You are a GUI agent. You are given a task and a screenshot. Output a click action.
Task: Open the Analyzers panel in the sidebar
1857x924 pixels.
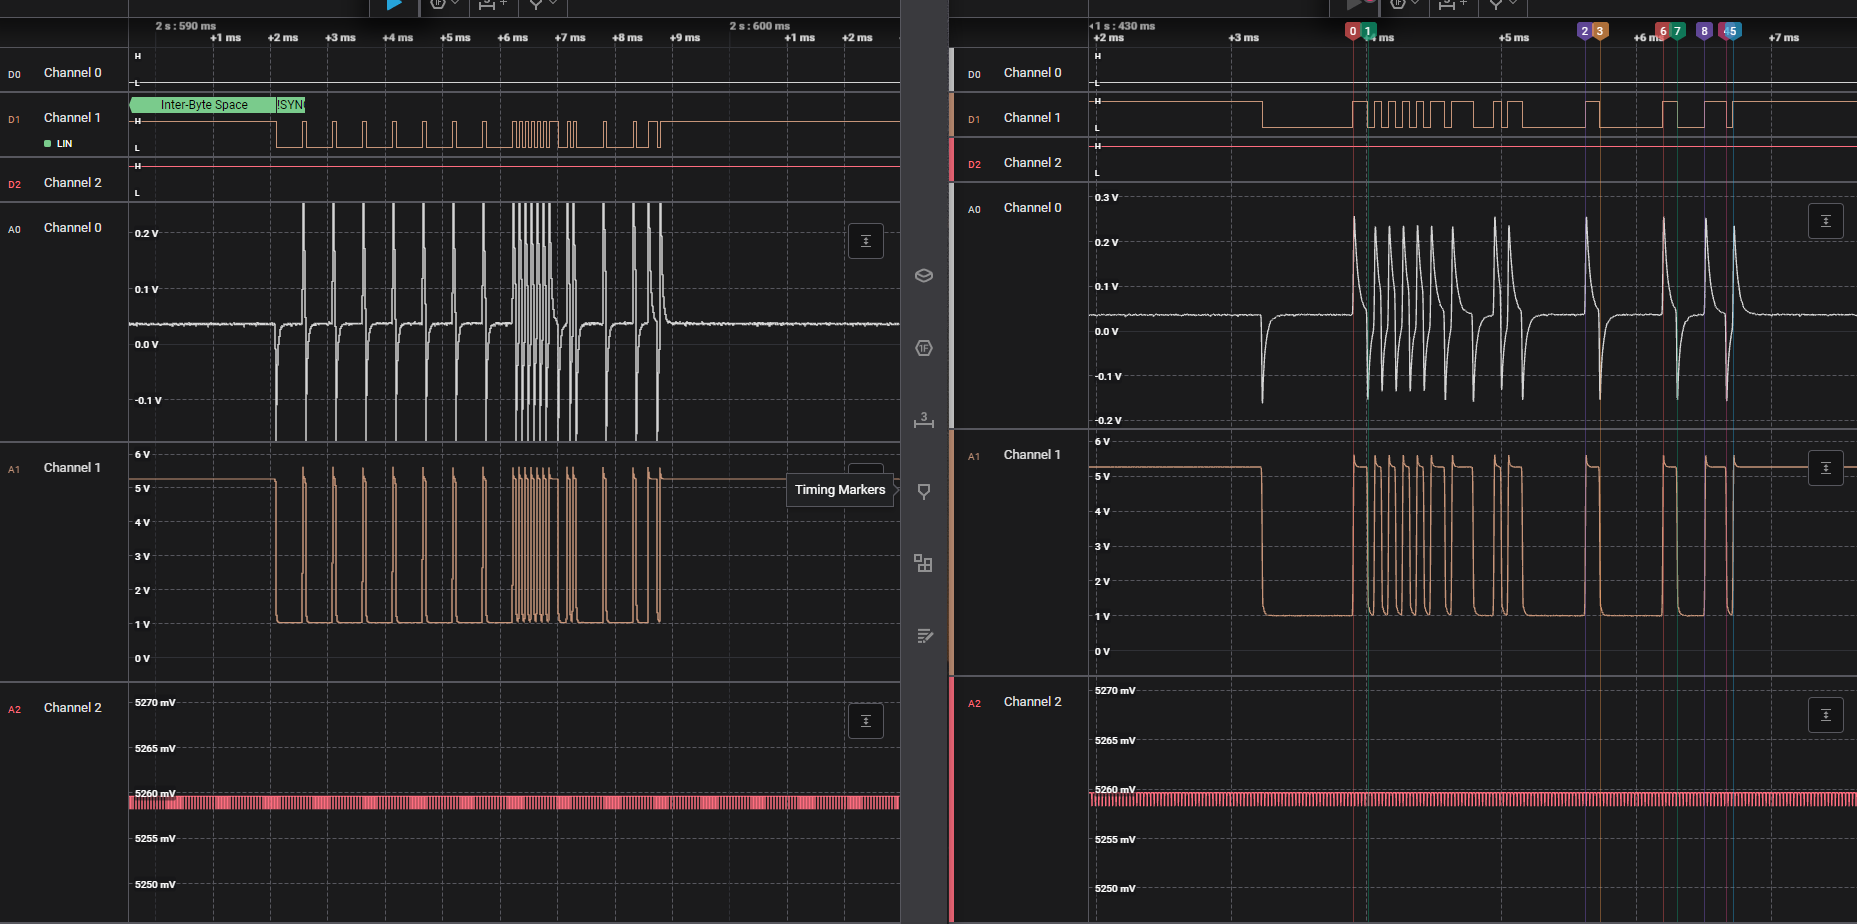pyautogui.click(x=924, y=348)
